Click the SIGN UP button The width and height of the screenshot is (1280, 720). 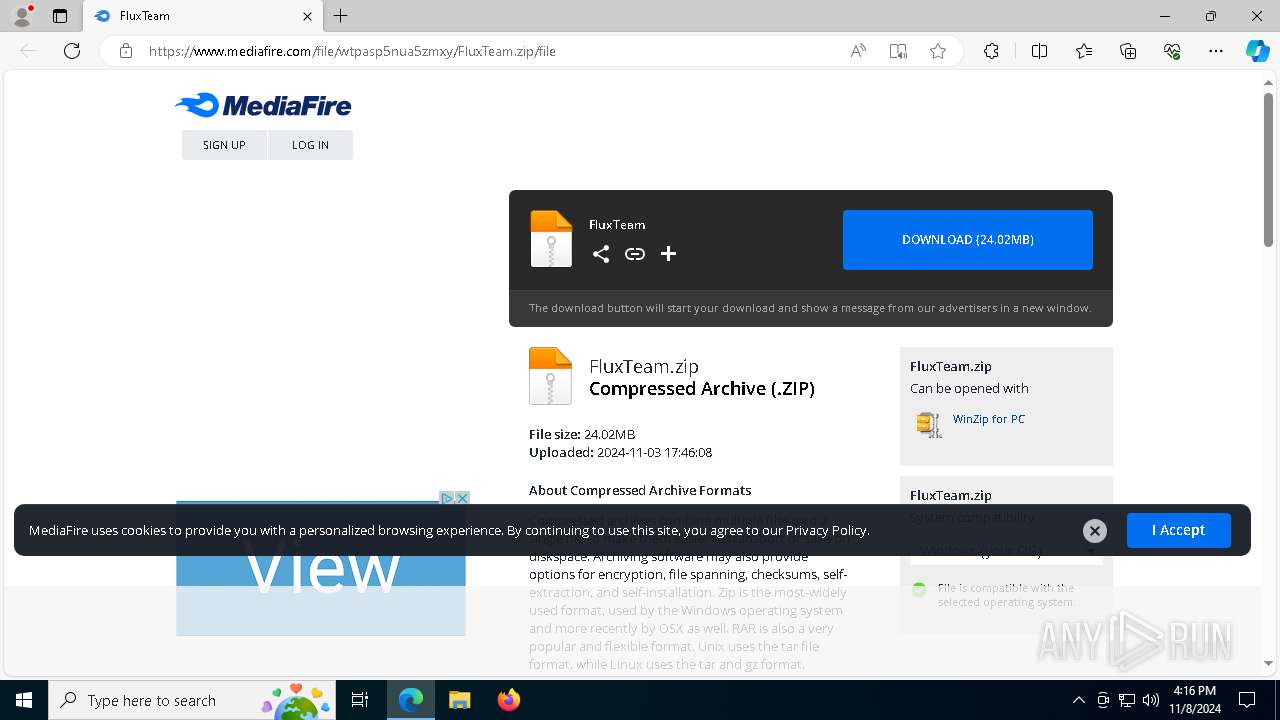coord(224,145)
